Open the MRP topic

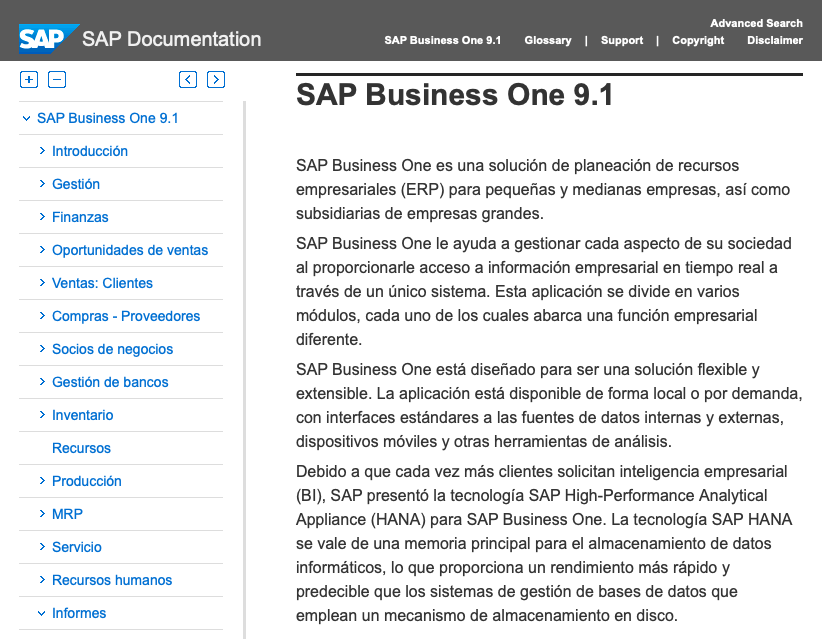[67, 515]
